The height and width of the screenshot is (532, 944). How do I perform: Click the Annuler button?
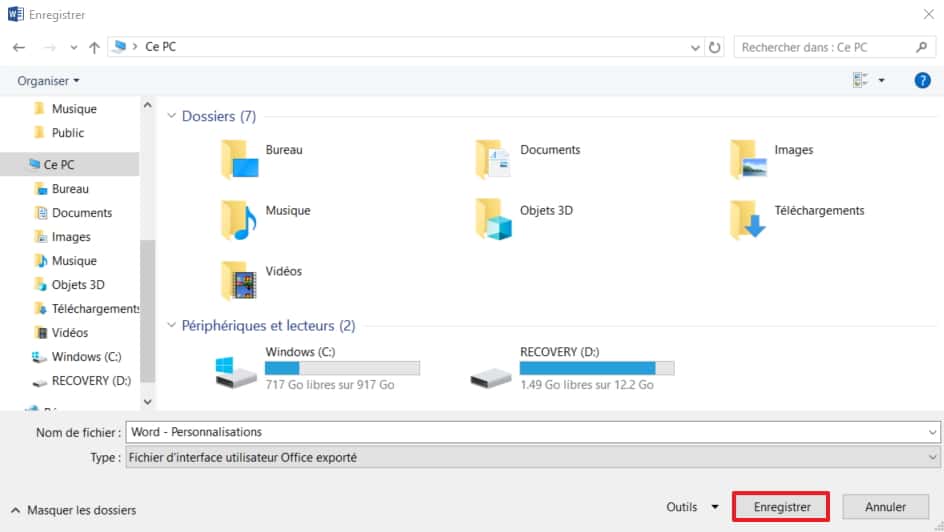click(x=885, y=507)
